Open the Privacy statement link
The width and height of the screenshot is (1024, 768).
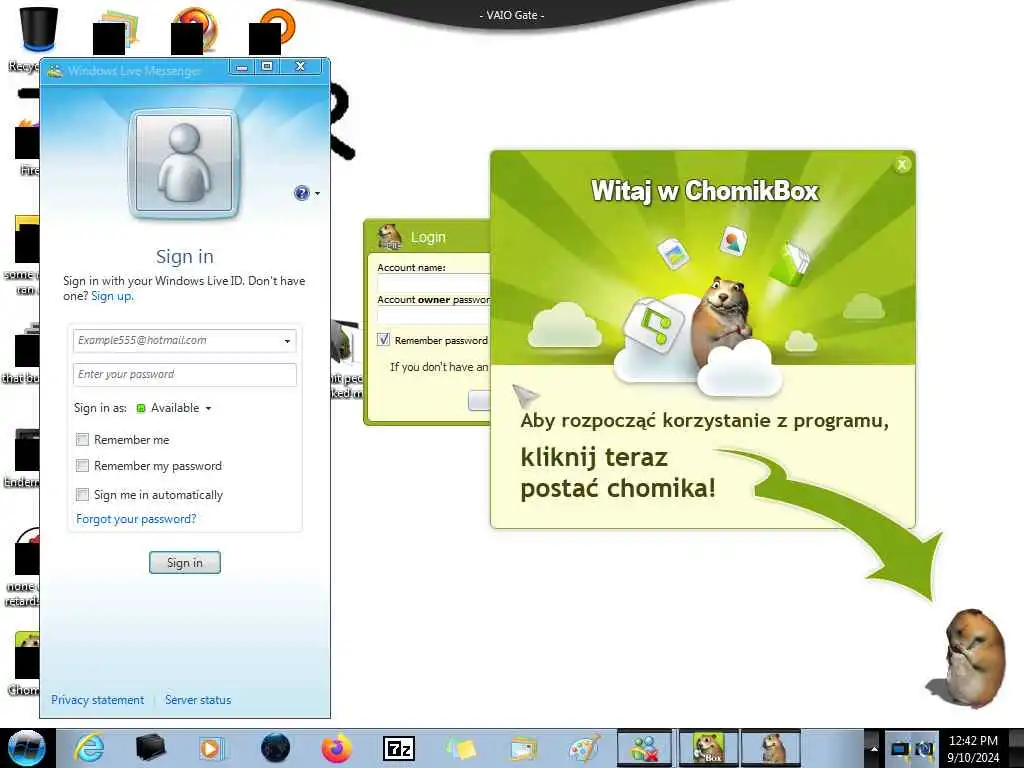pos(97,699)
